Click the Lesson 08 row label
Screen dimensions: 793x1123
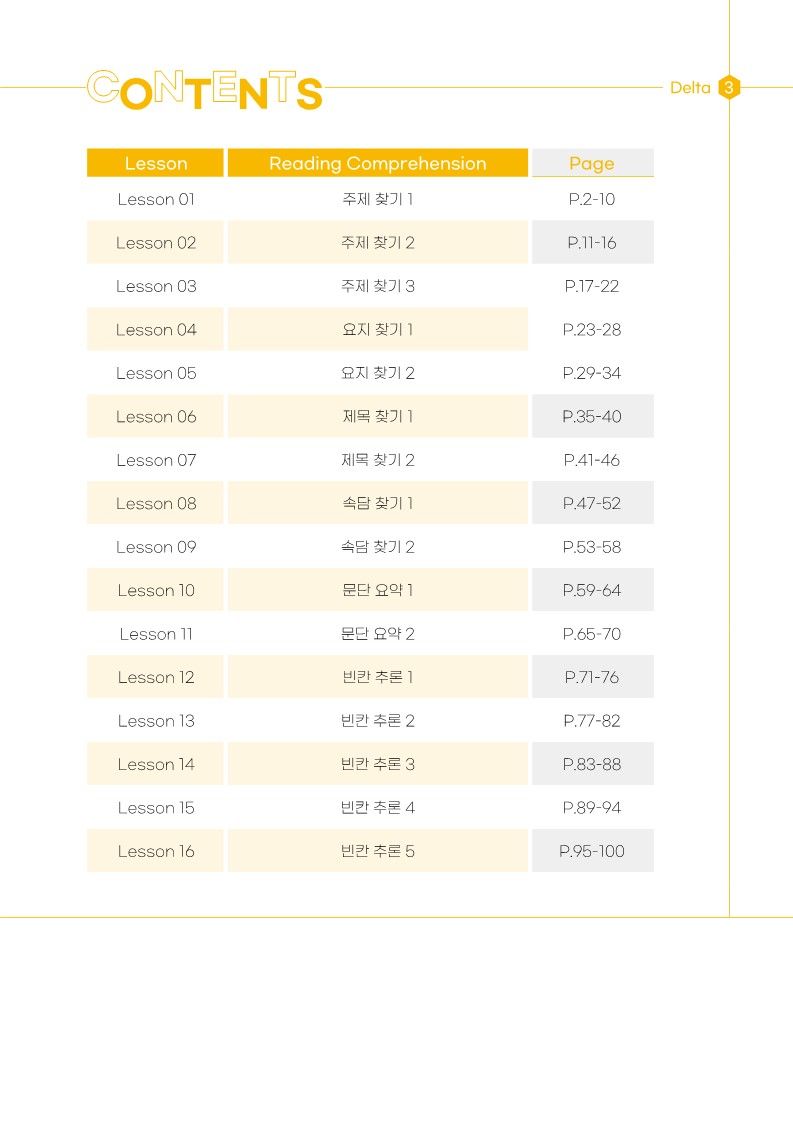[155, 503]
